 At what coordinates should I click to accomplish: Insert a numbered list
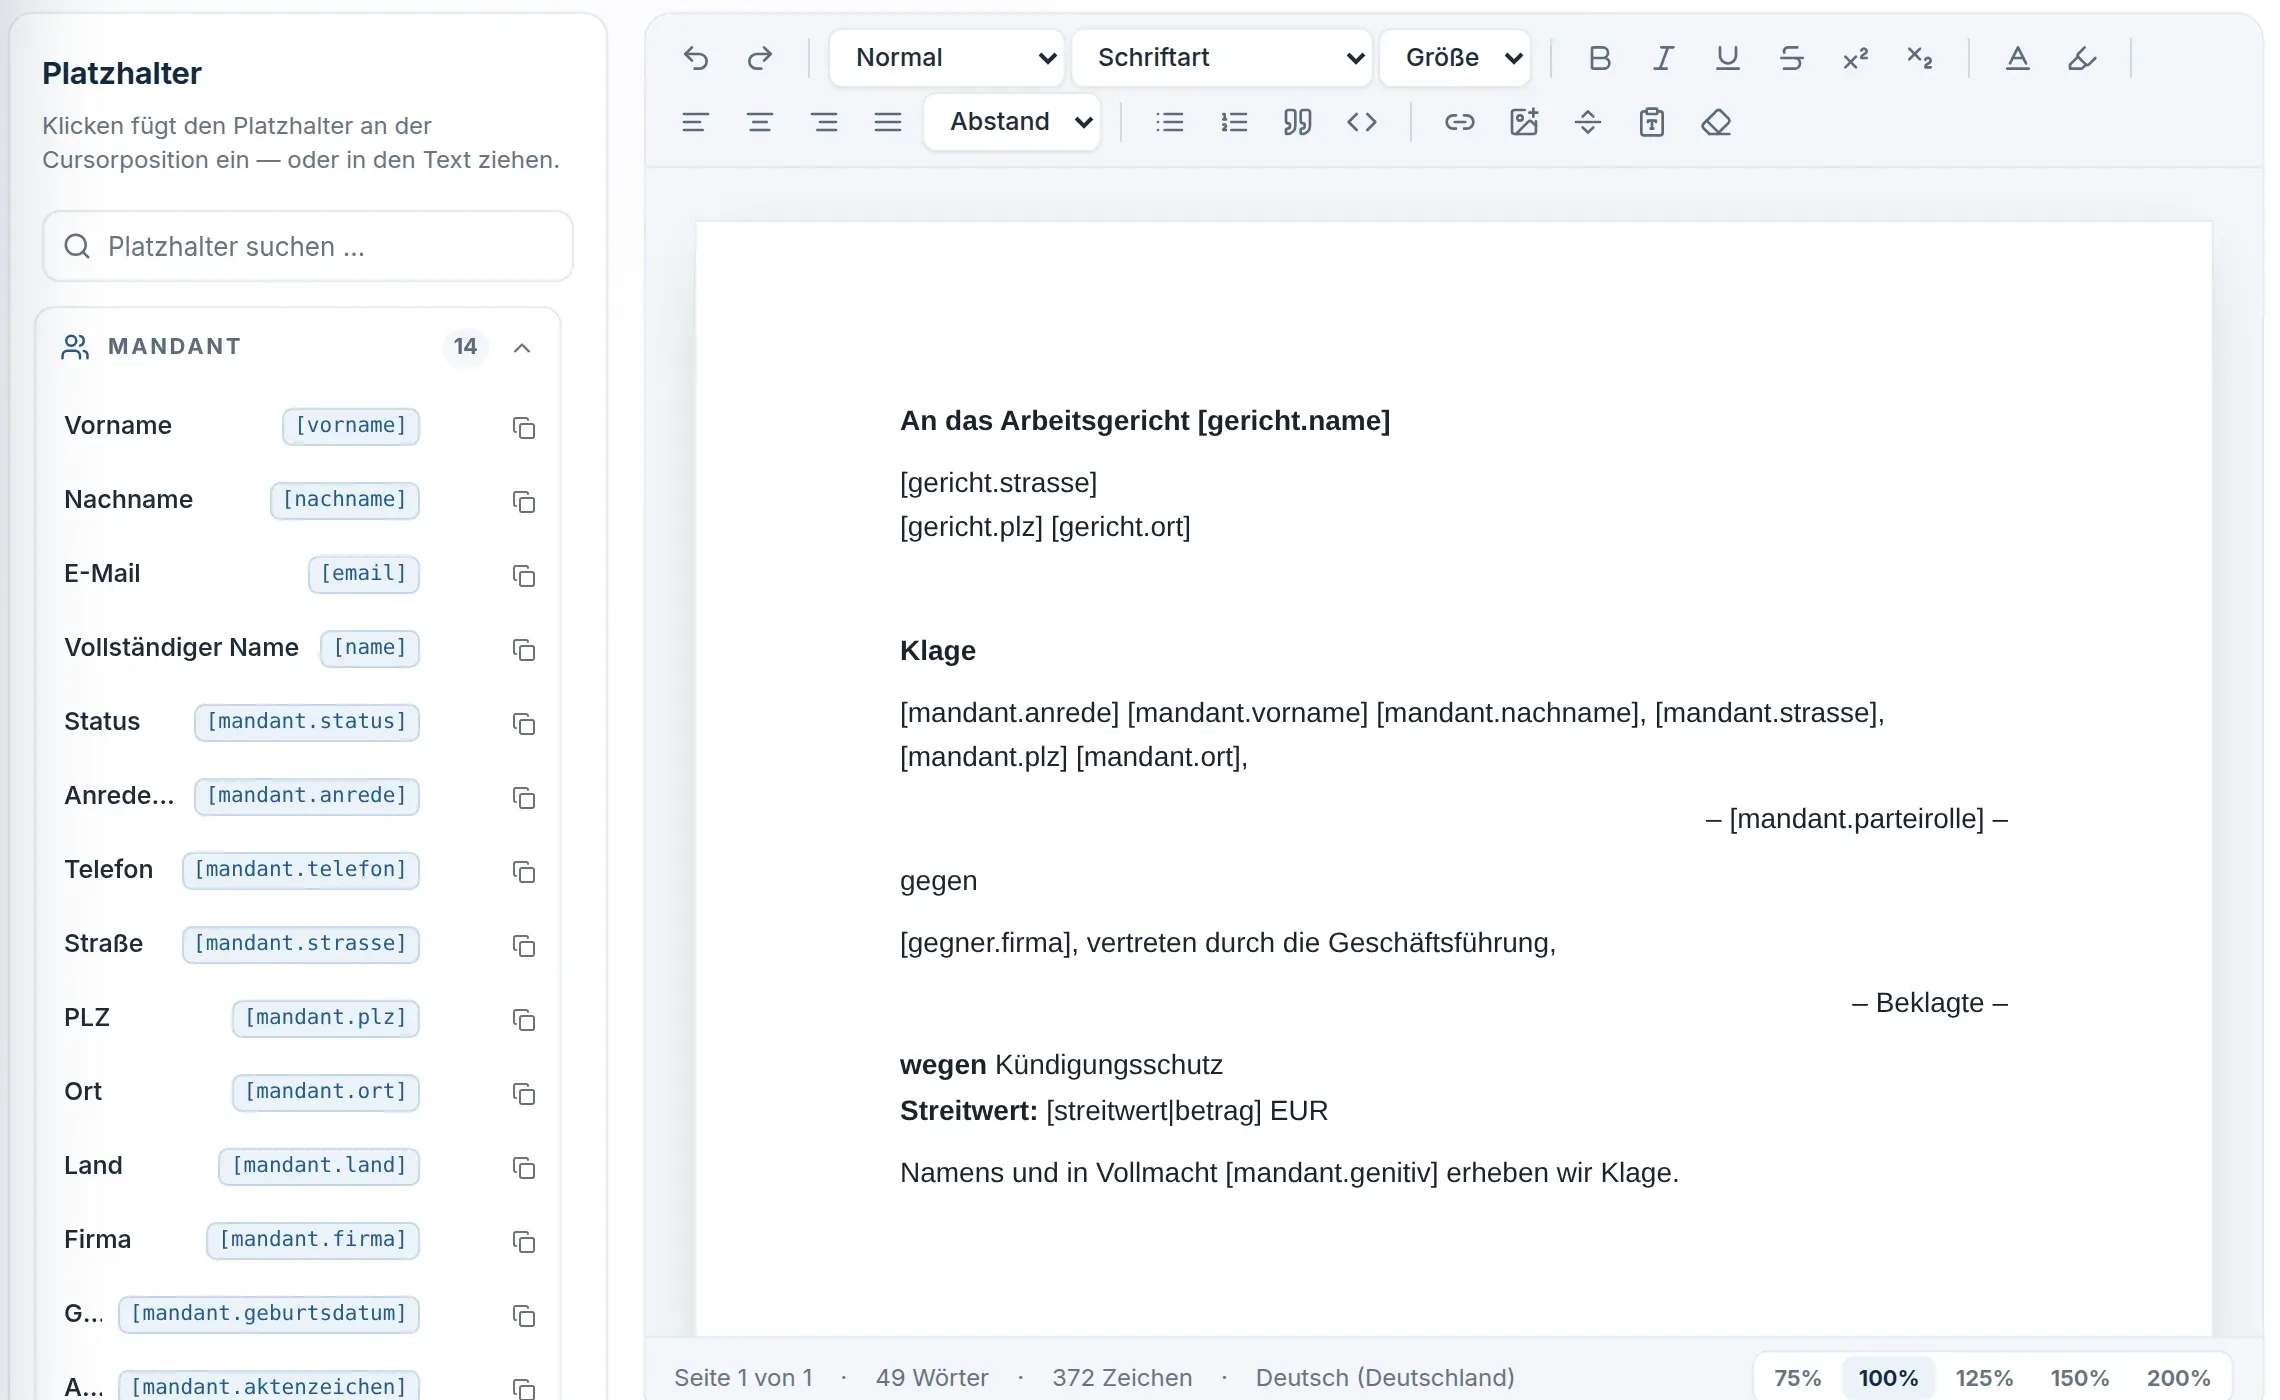(x=1234, y=122)
